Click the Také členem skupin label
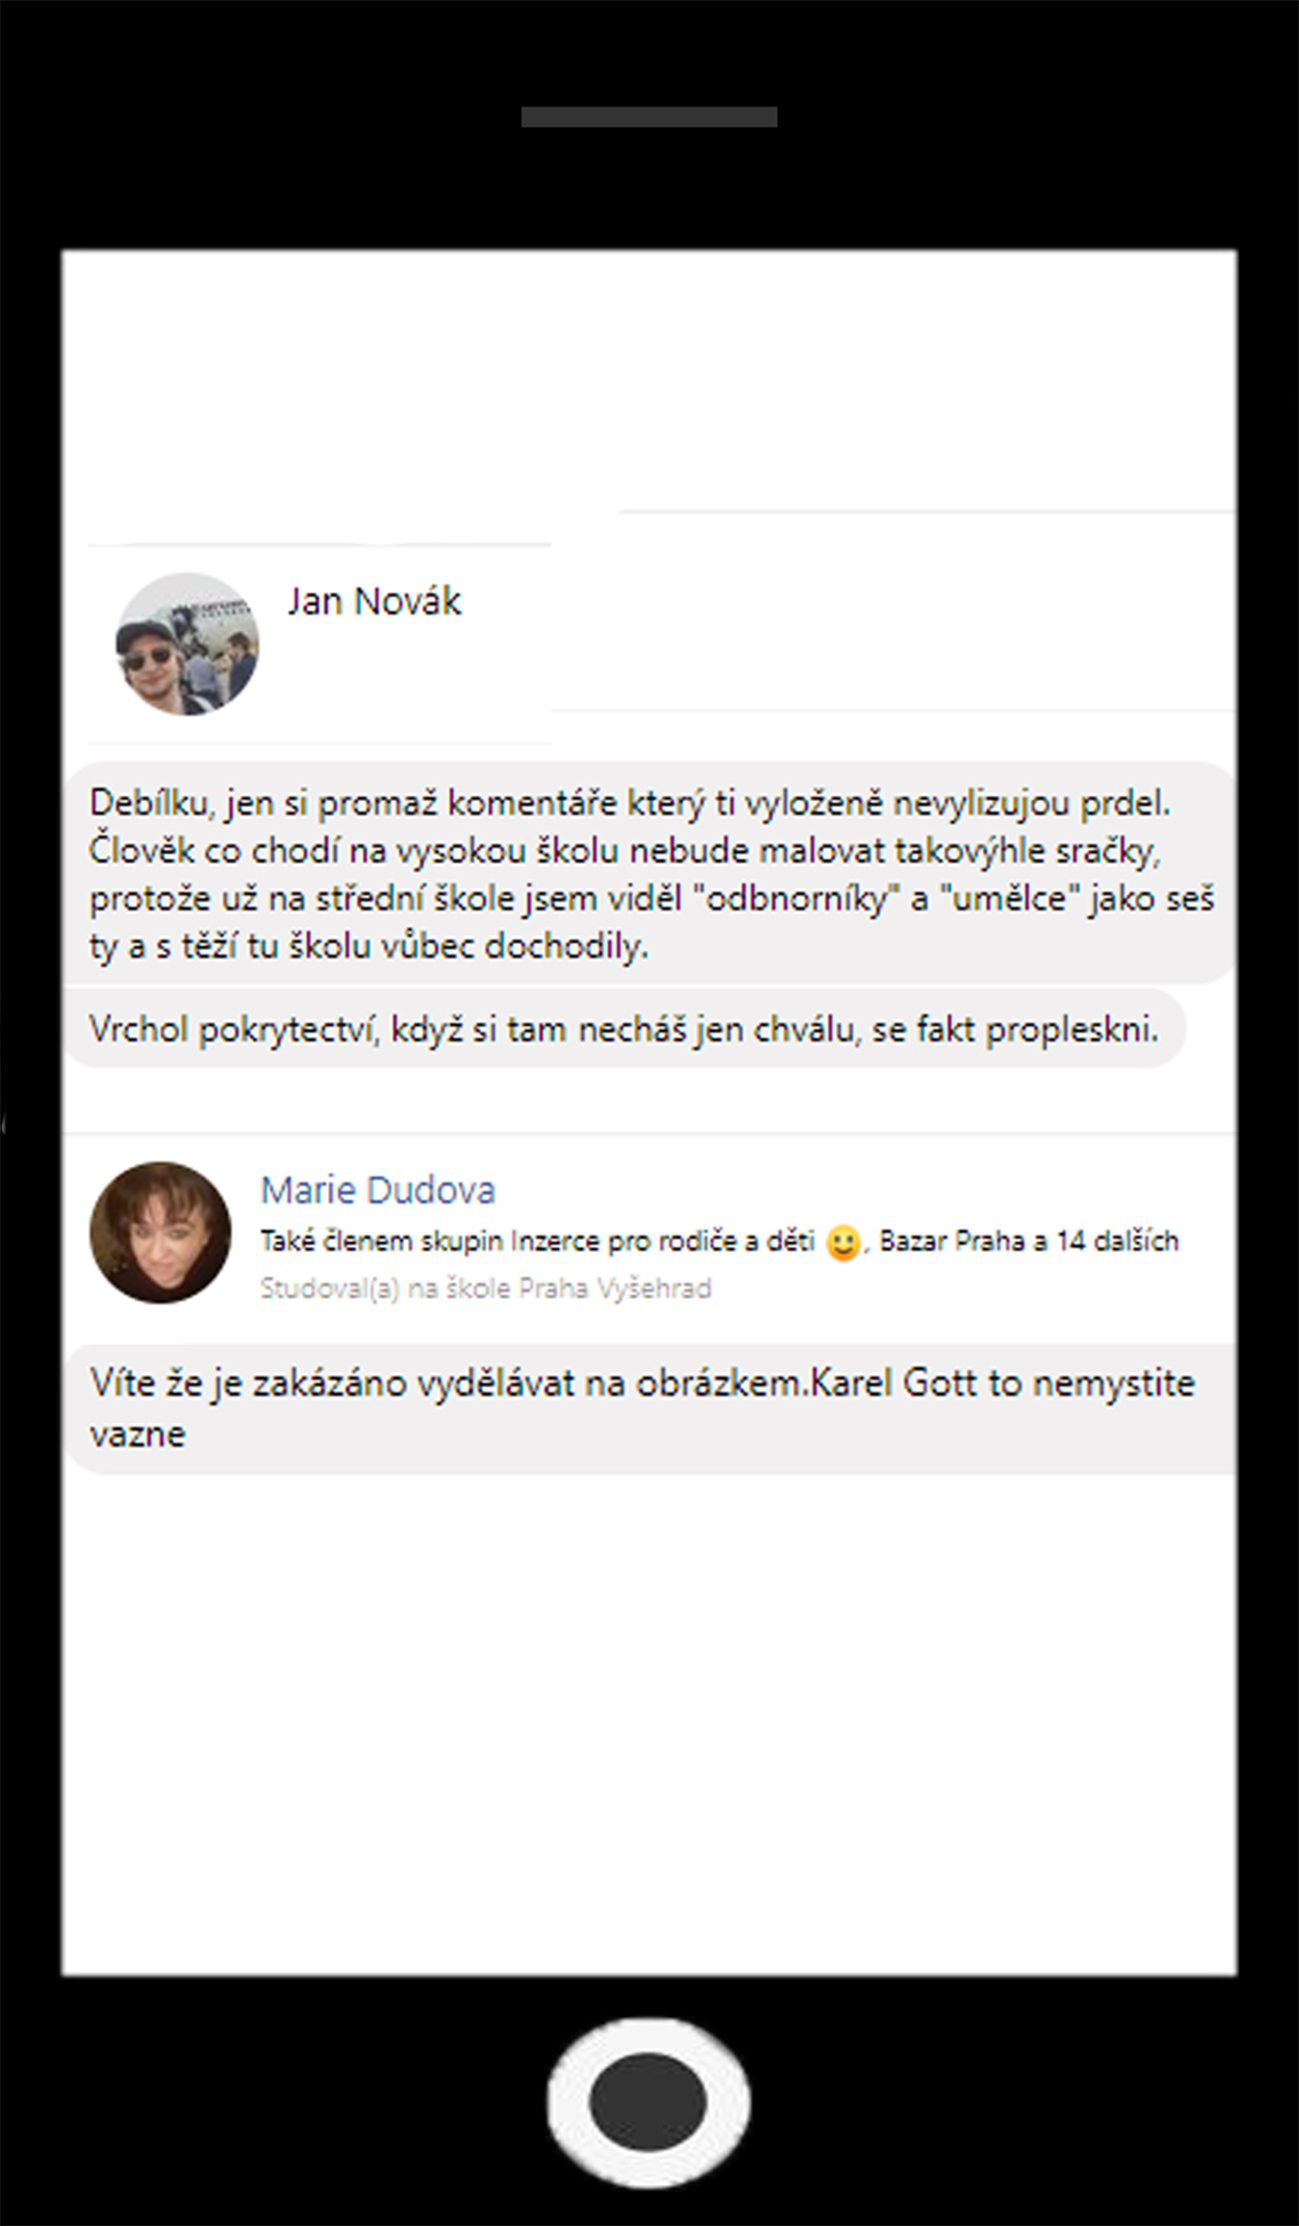Screen dimensions: 1299x2226 tap(382, 1241)
